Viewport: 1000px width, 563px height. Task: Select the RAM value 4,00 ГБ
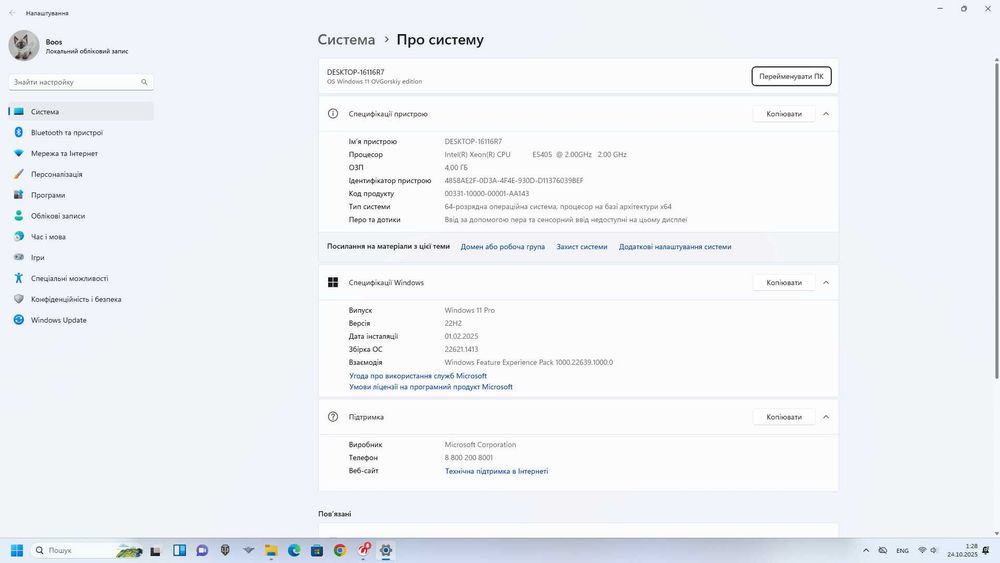coord(456,168)
